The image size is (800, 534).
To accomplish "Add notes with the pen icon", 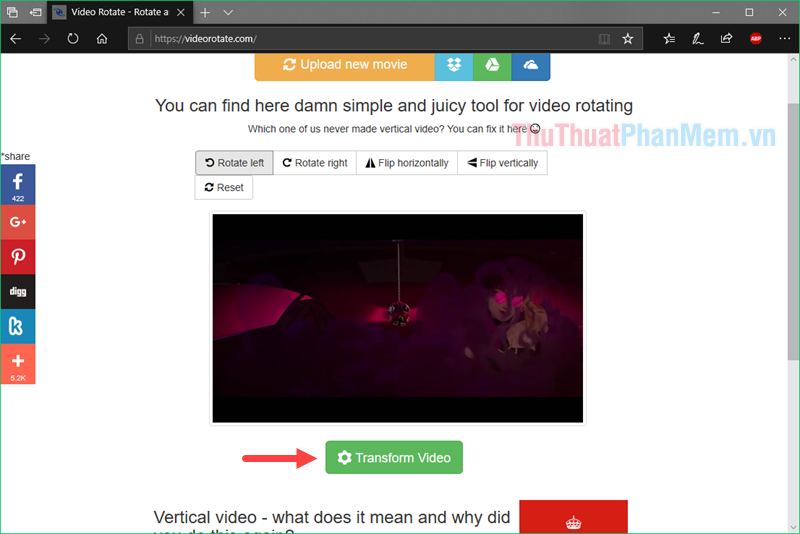I will click(697, 39).
